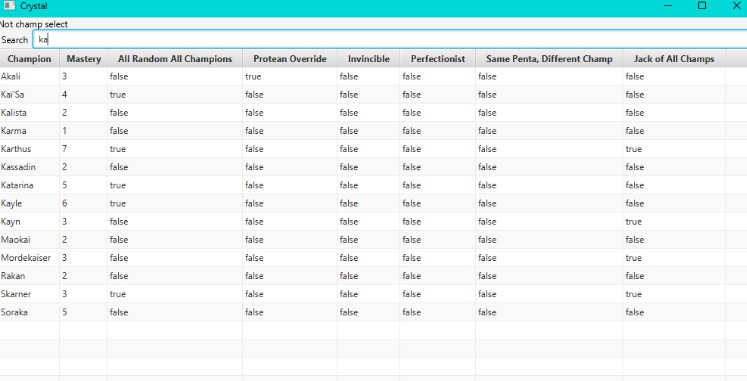Image resolution: width=747 pixels, height=381 pixels.
Task: Click Kai'Sa mastery value 4
Action: point(64,95)
